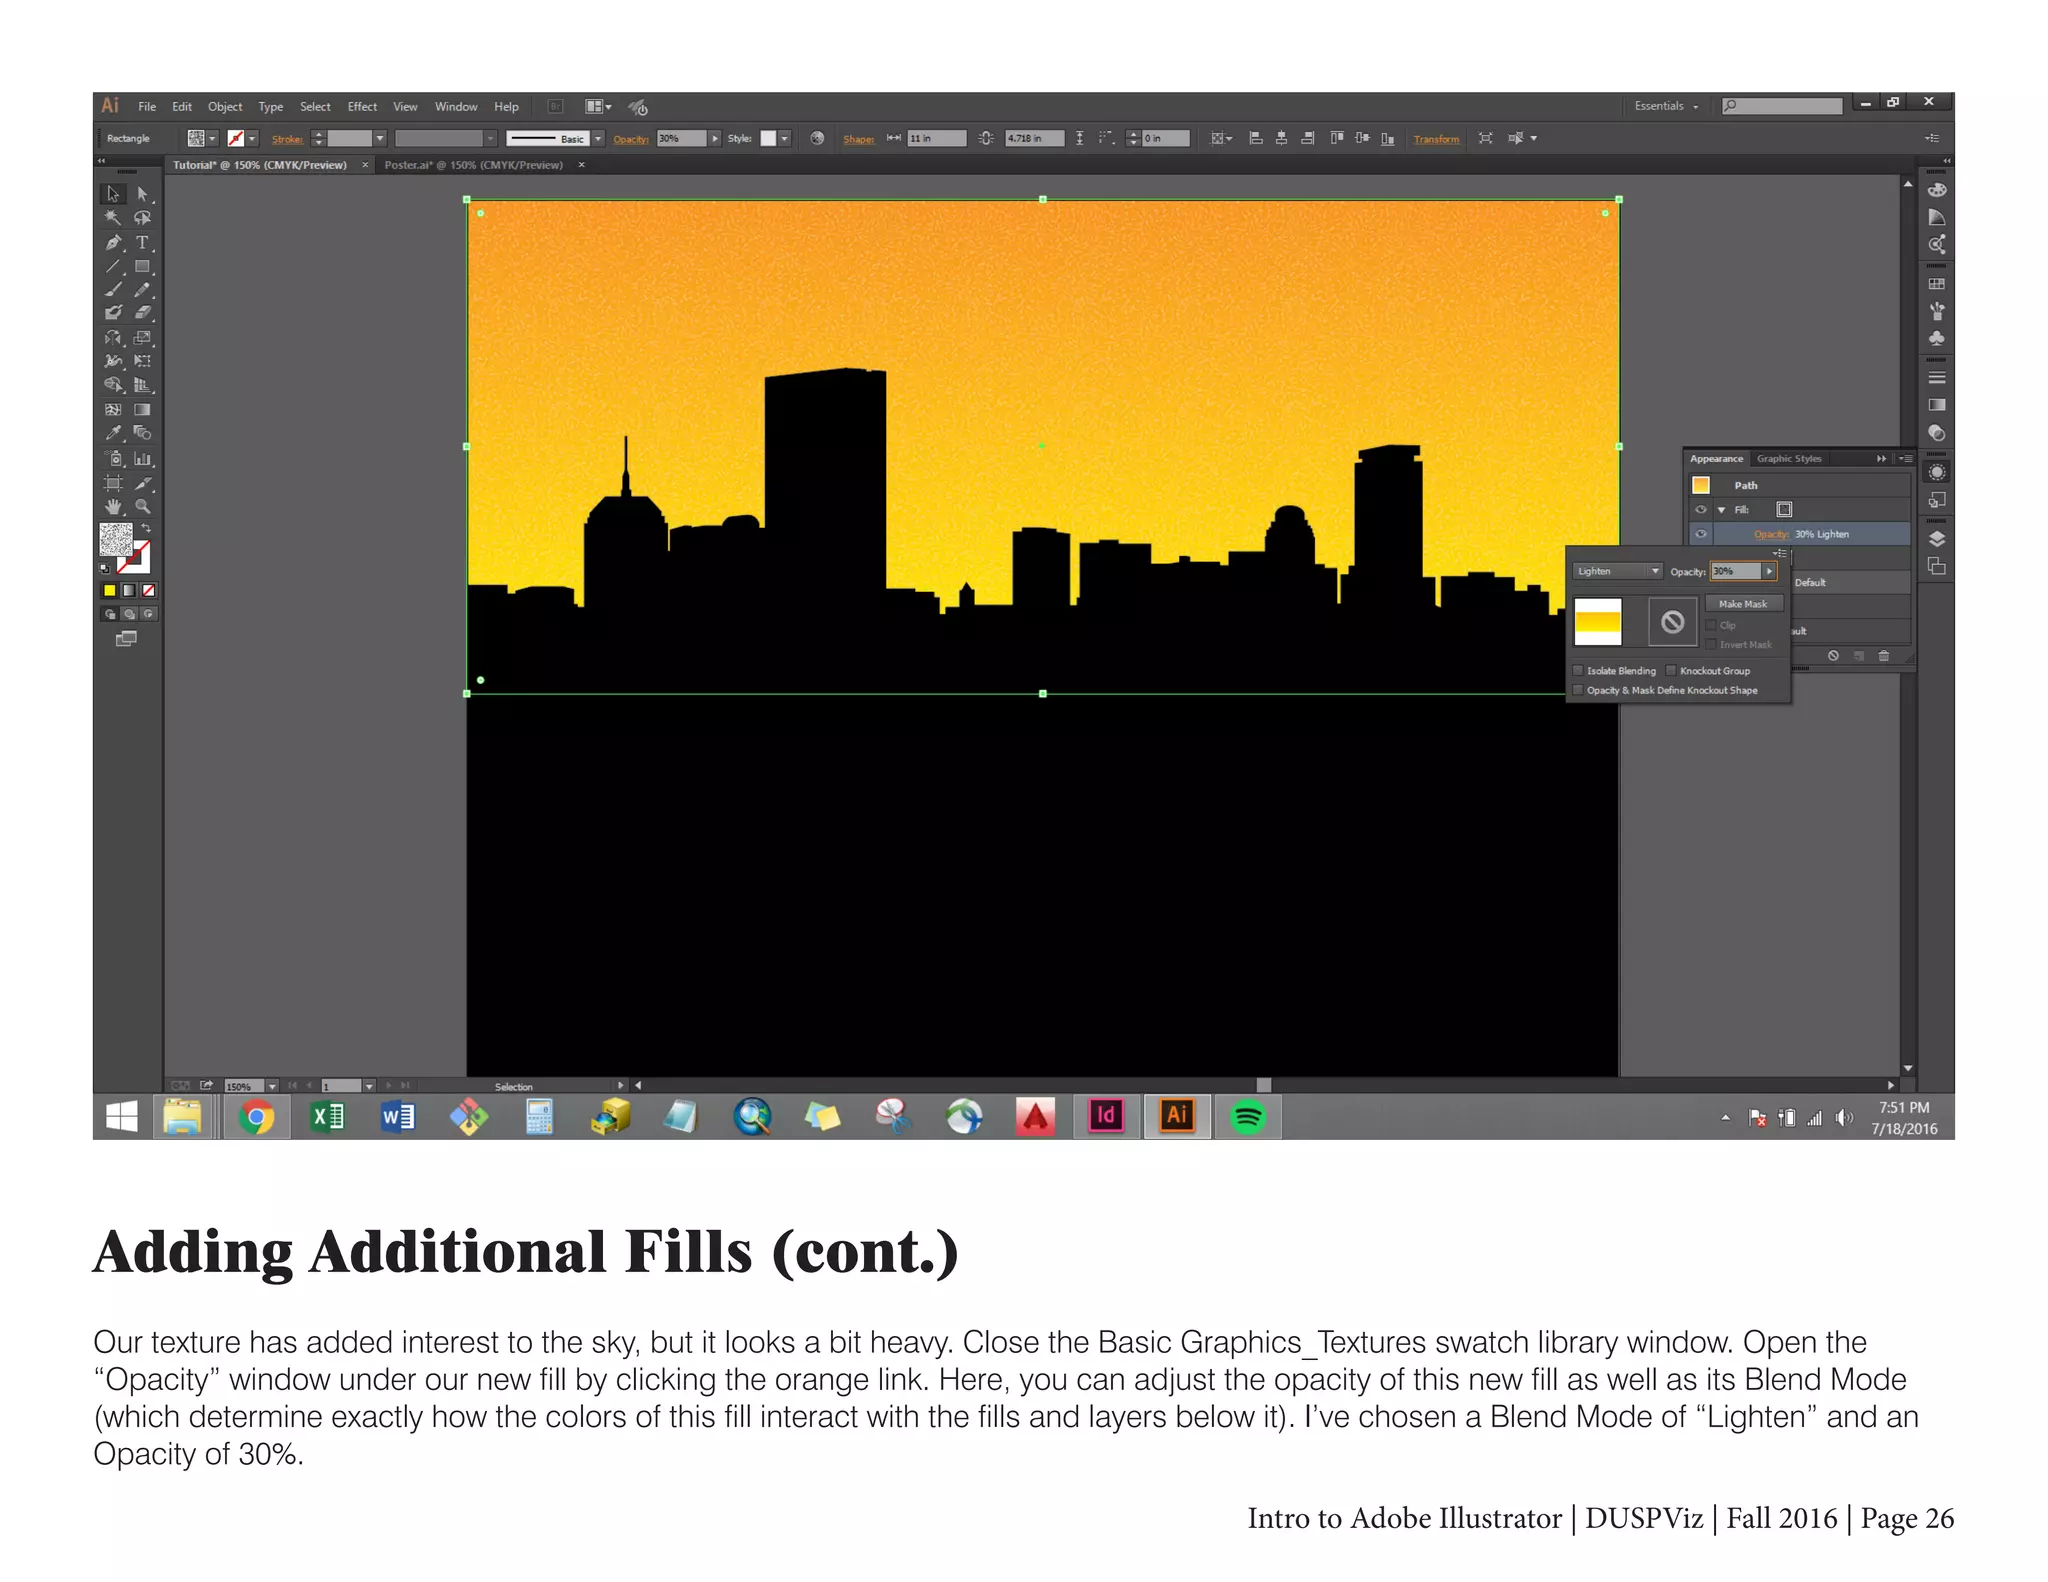The image size is (2048, 1582).
Task: Enable the Isolate Blending checkbox
Action: coord(1578,671)
